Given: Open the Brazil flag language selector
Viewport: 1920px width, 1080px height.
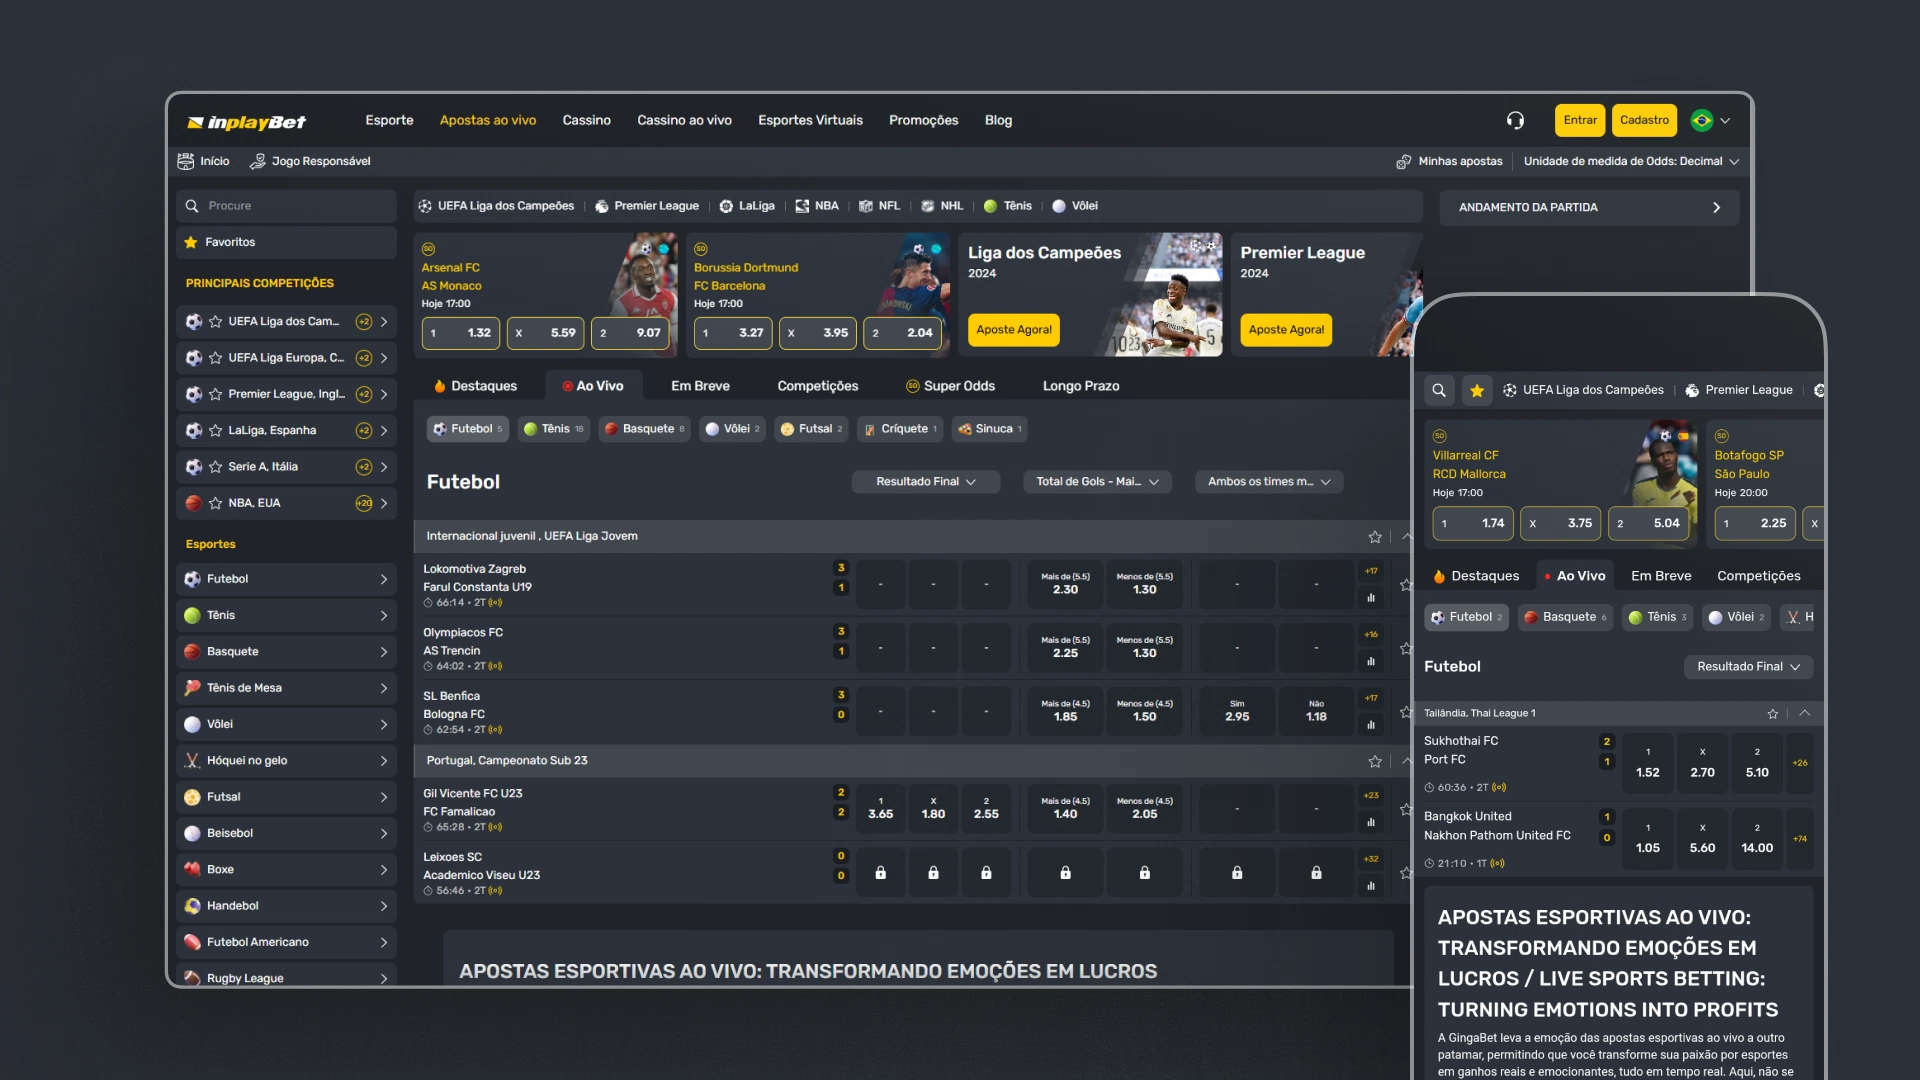Looking at the screenshot, I should coord(1710,120).
